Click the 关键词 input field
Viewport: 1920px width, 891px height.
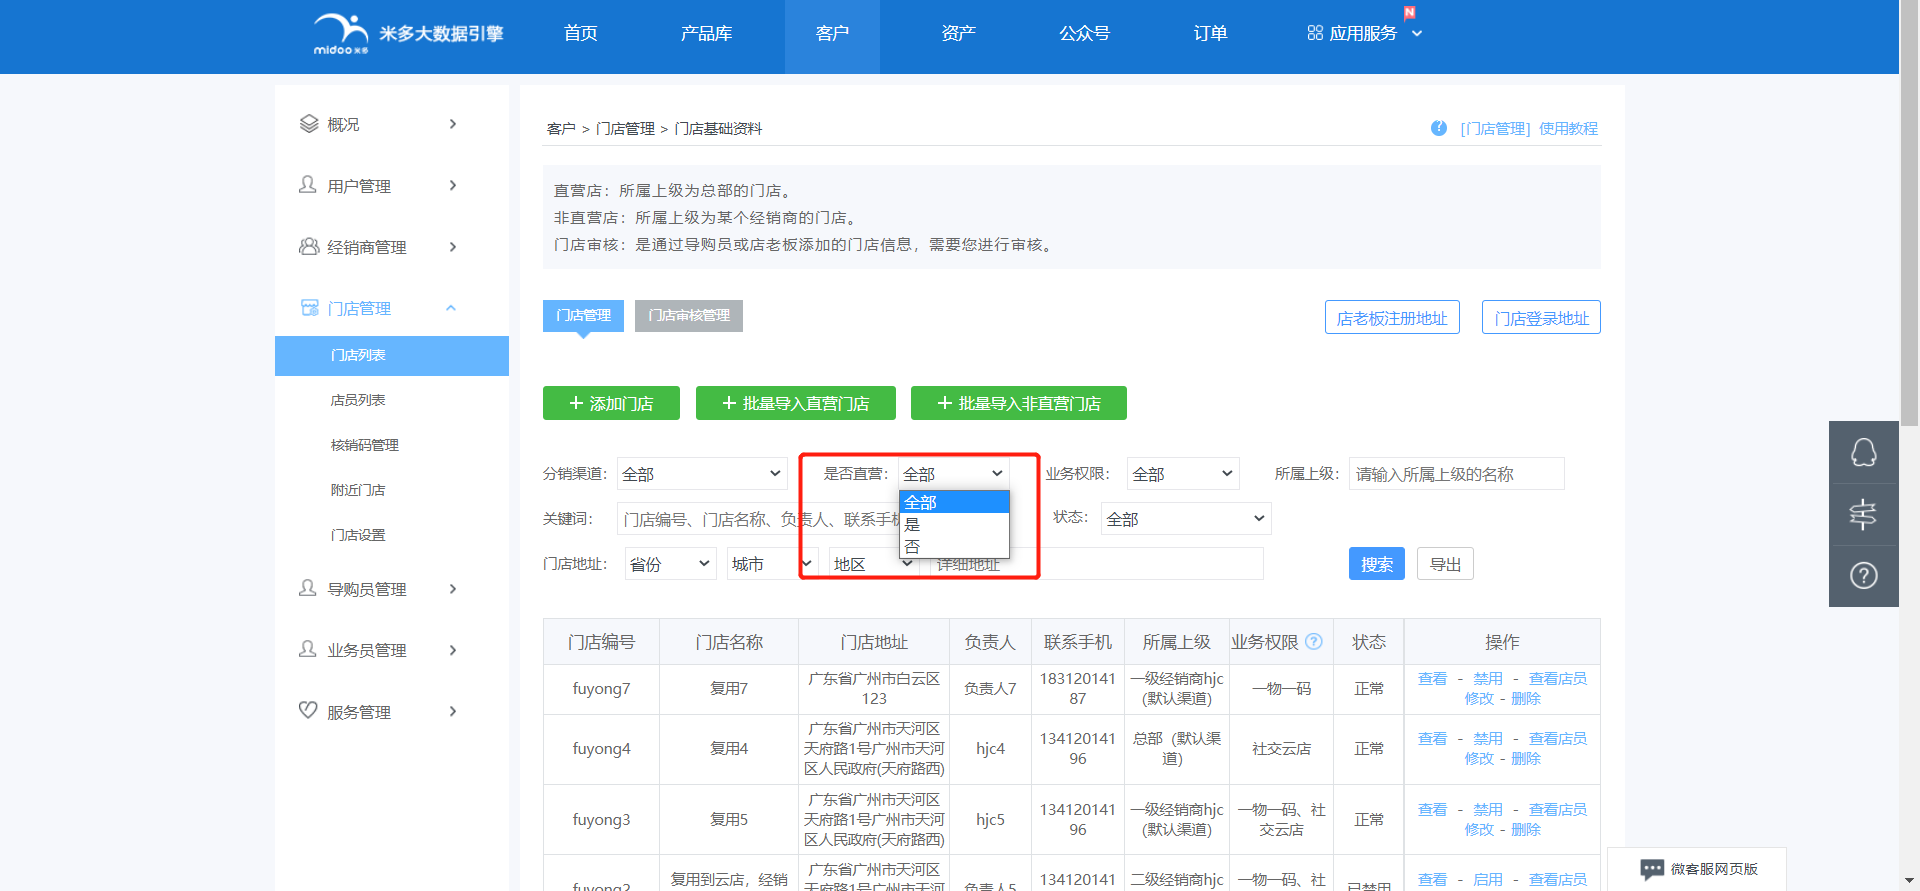pyautogui.click(x=758, y=519)
